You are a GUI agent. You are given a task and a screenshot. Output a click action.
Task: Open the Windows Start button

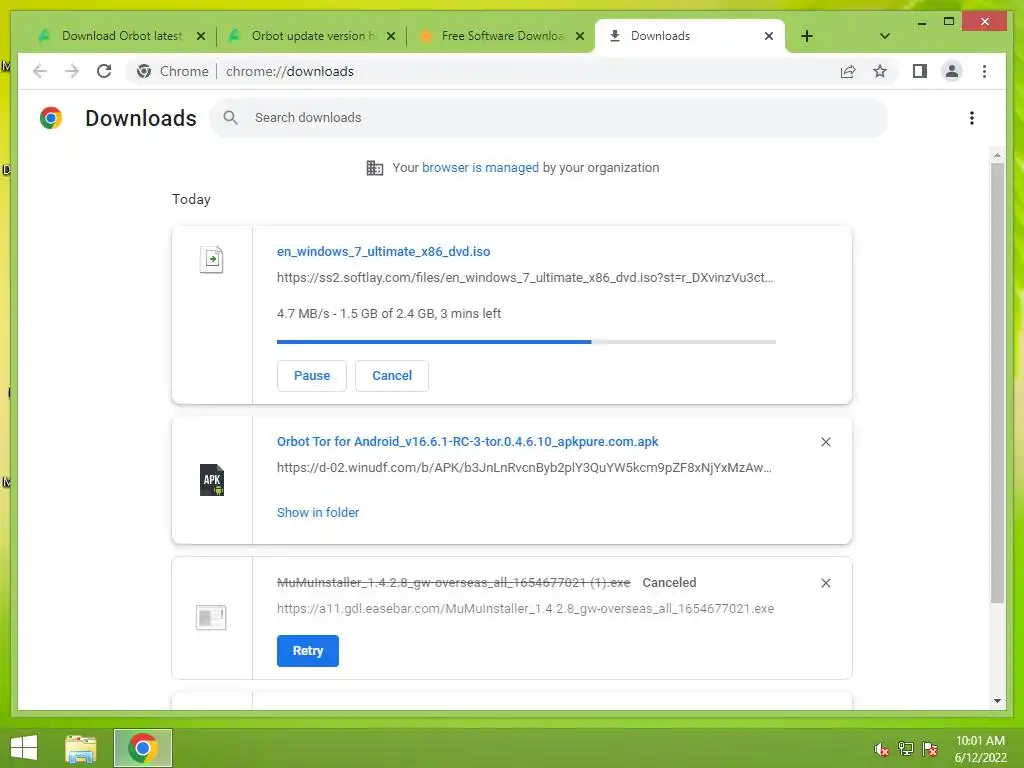click(x=24, y=748)
